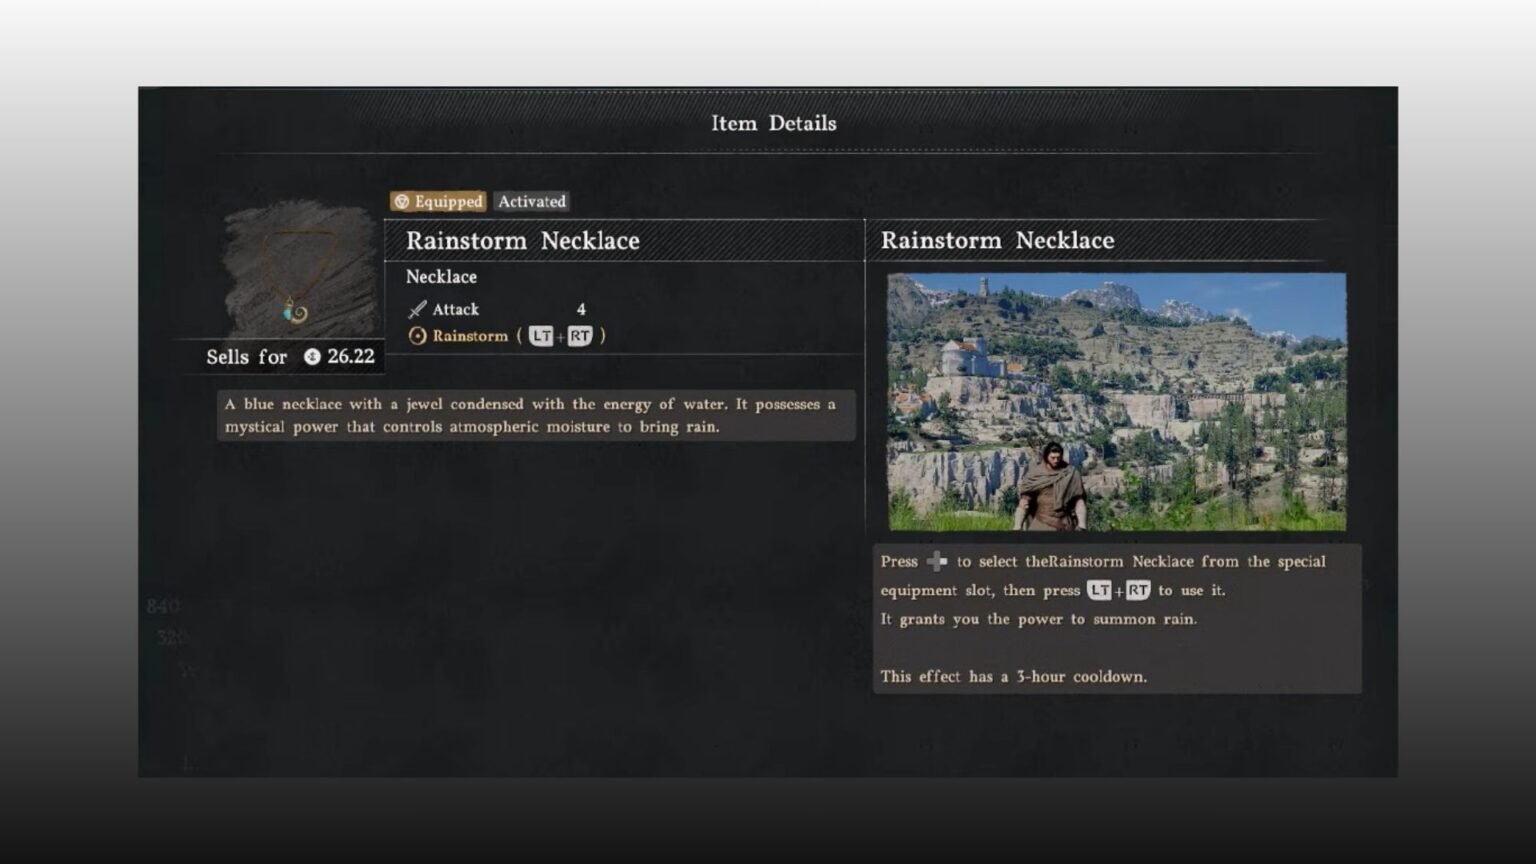
Task: Click the Rainstorm Necklace title above the preview image
Action: coord(997,241)
